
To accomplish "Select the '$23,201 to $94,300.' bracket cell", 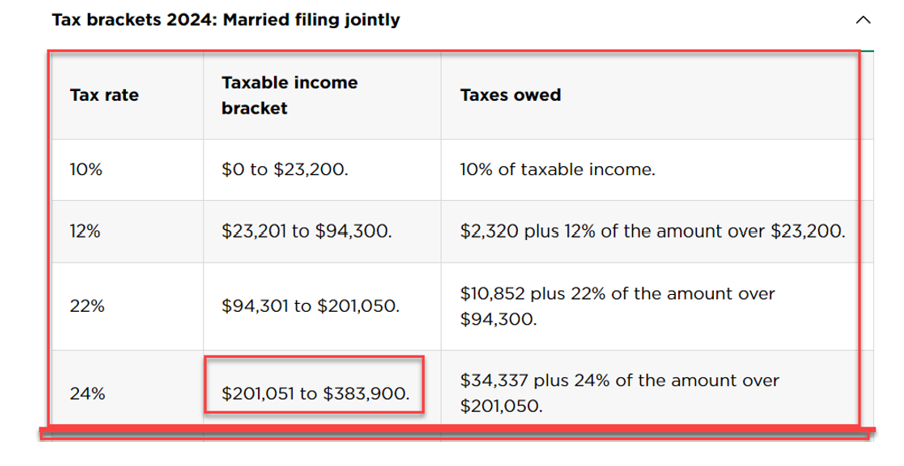I will [306, 231].
